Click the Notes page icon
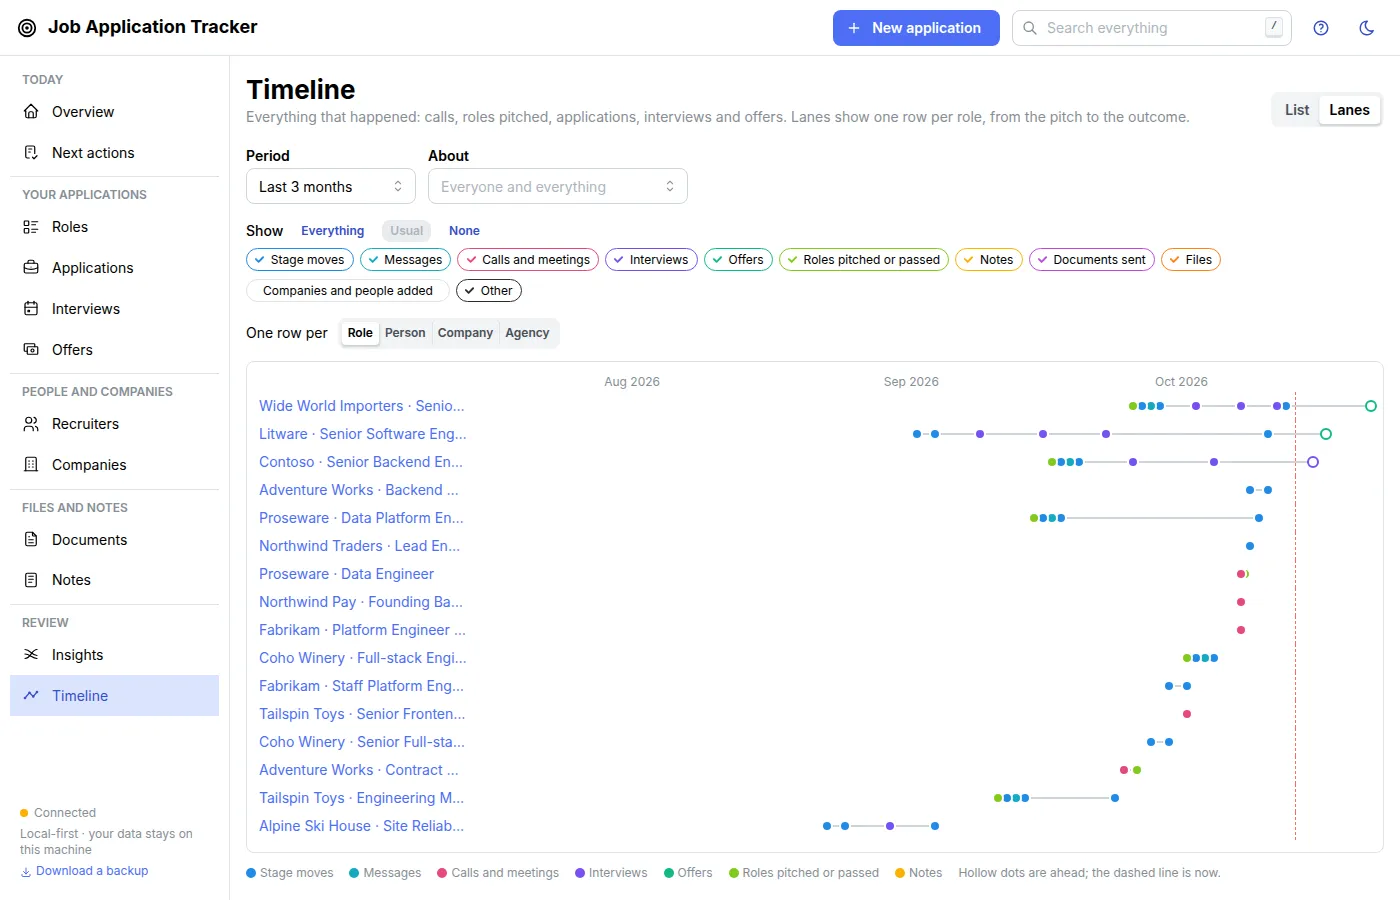The image size is (1400, 900). click(31, 580)
